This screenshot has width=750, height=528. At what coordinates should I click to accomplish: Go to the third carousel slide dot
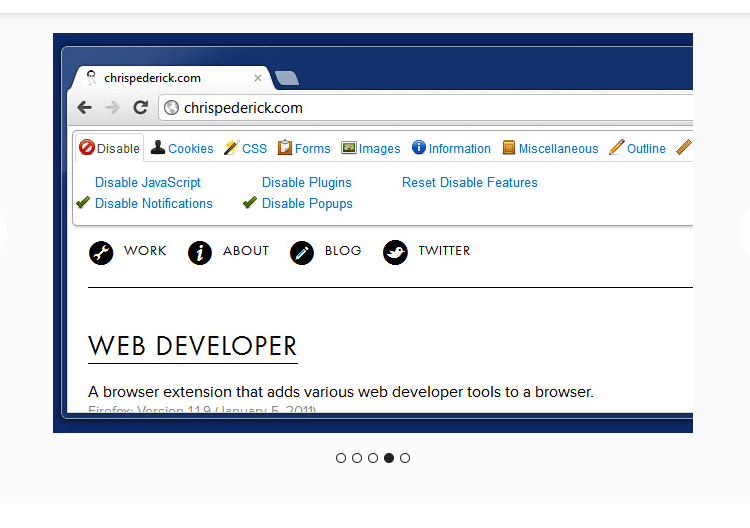click(x=373, y=458)
